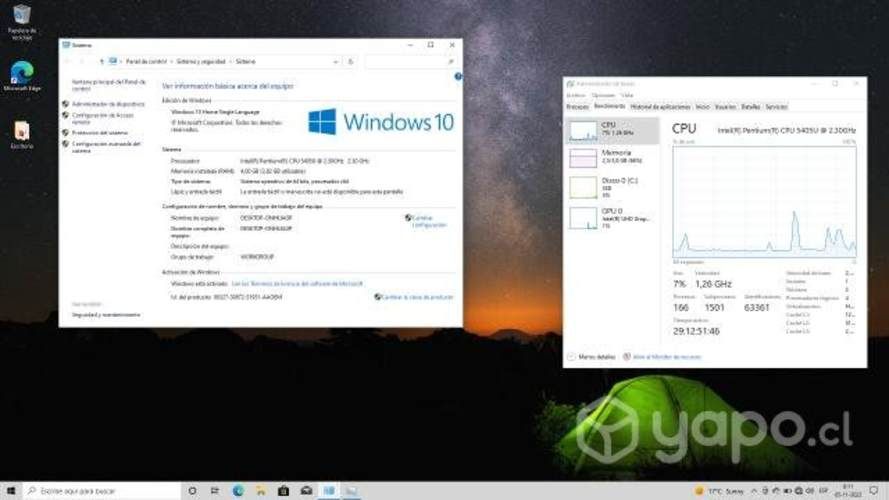The height and width of the screenshot is (500, 889).
Task: Click the Administrador de dispositivos link
Action: coord(107,103)
